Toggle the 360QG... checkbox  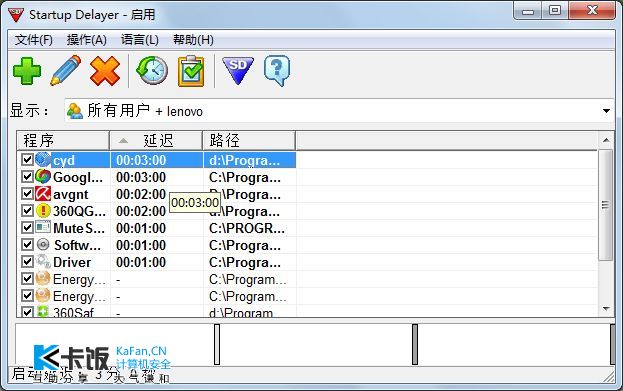point(27,211)
